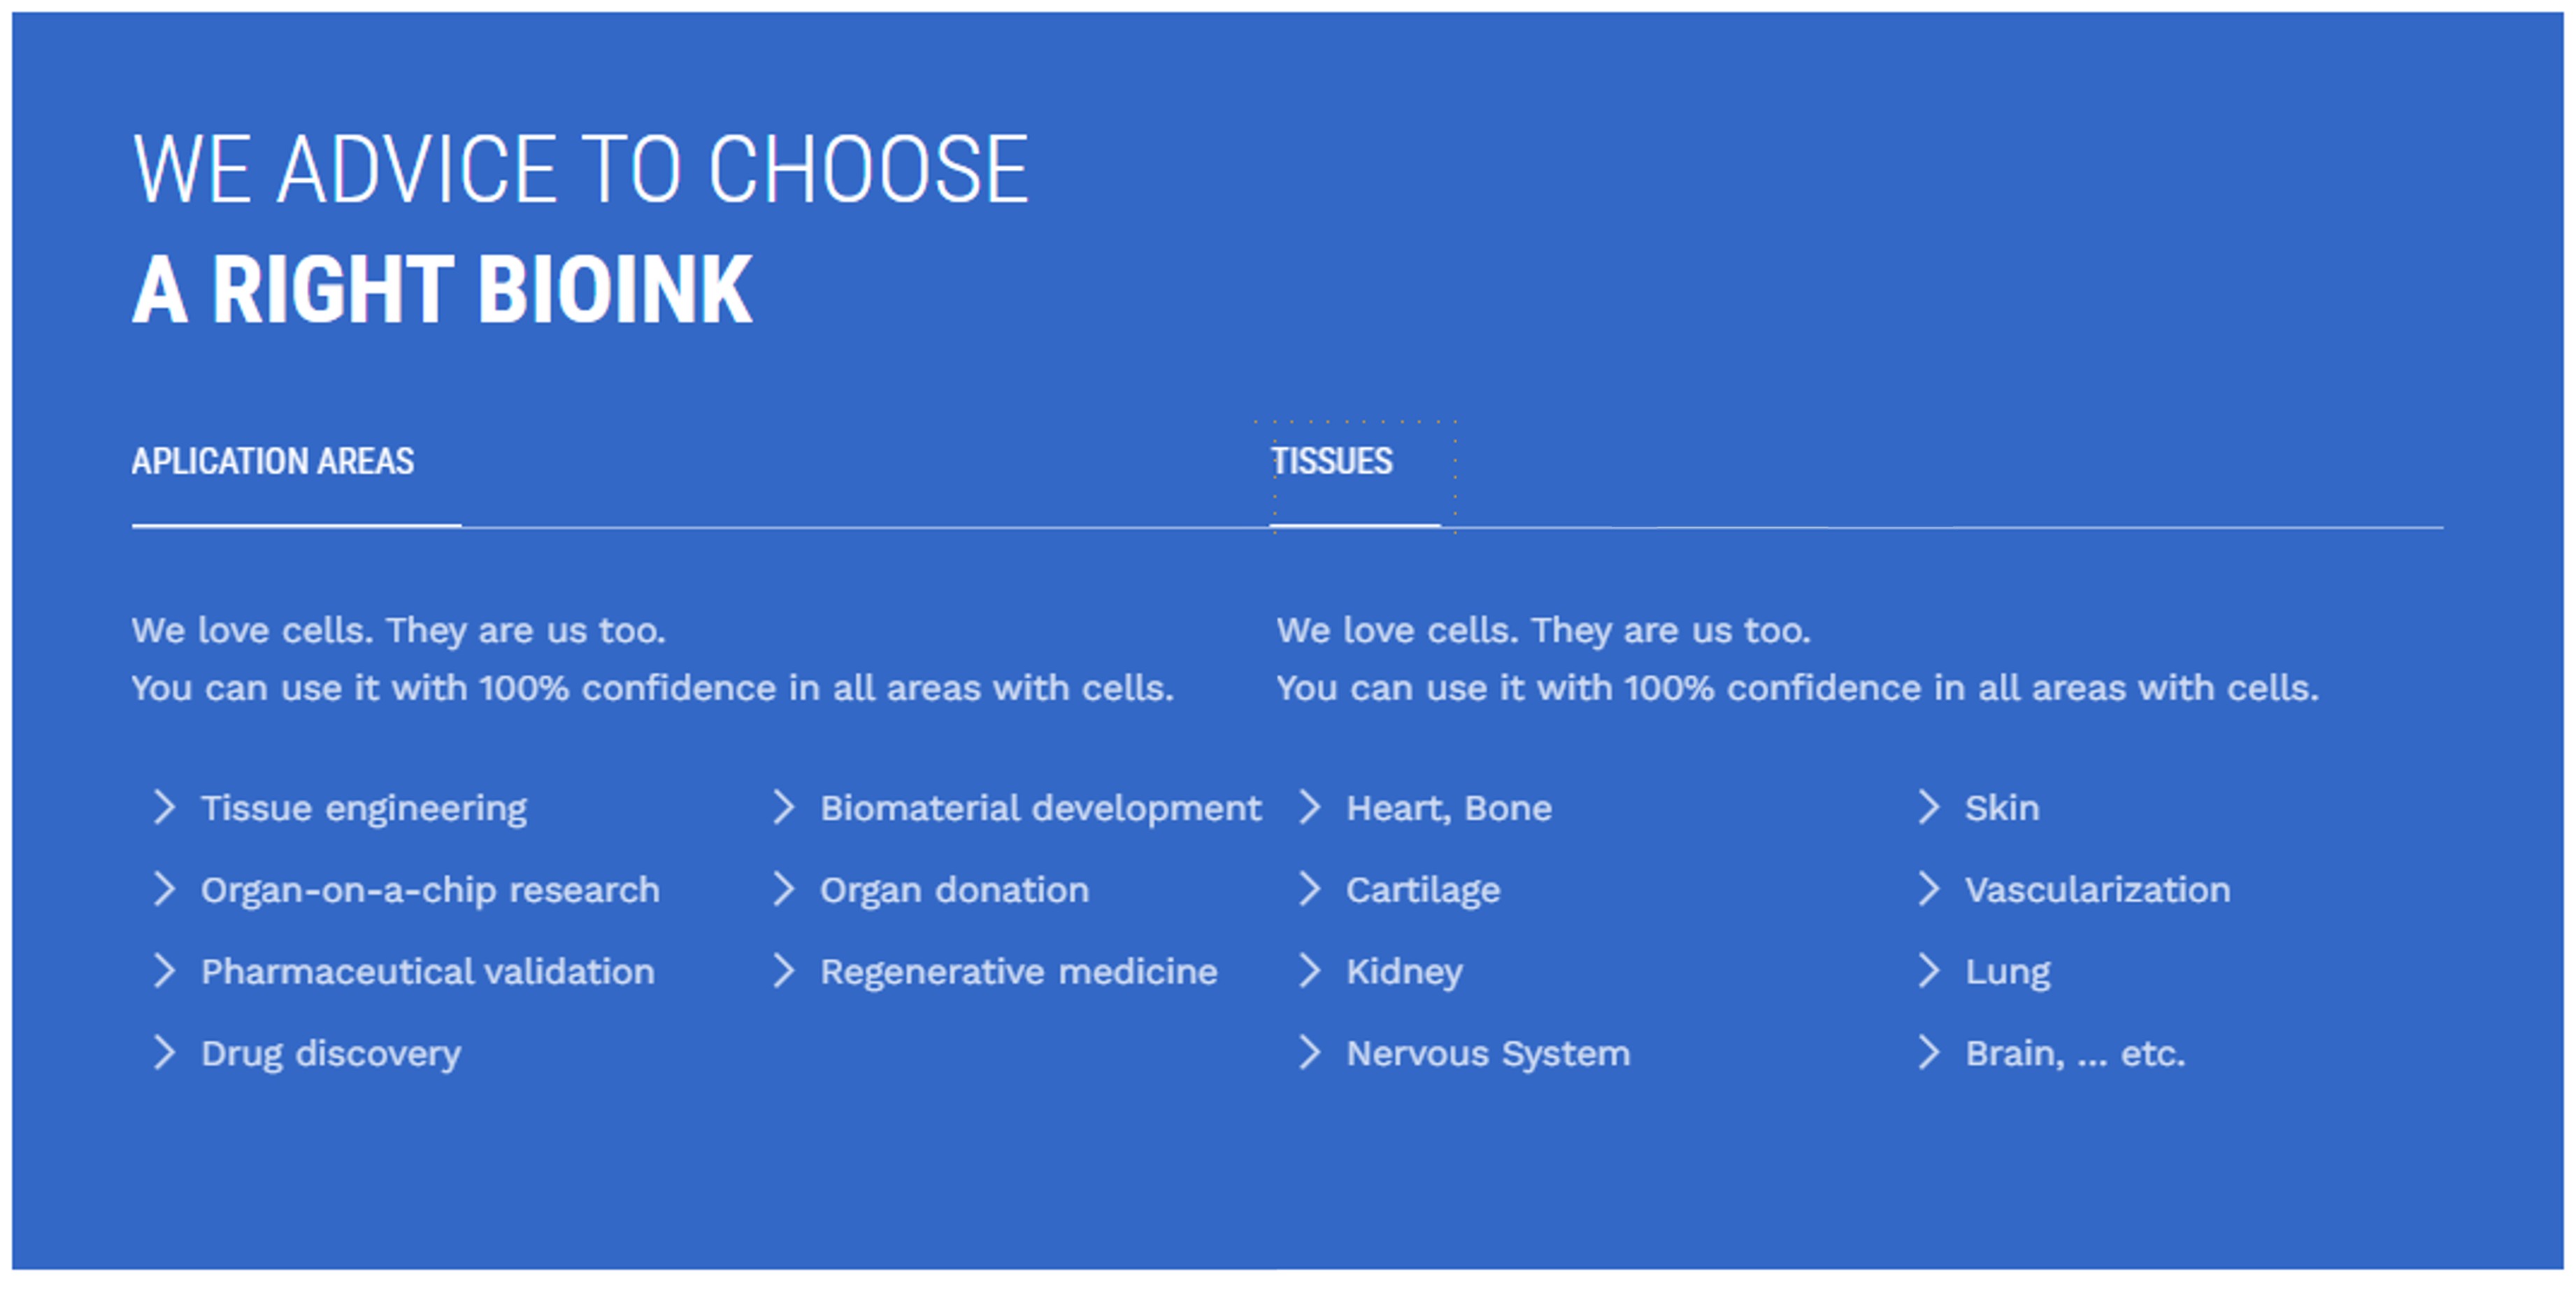
Task: Click the Organ donation text
Action: (x=954, y=890)
